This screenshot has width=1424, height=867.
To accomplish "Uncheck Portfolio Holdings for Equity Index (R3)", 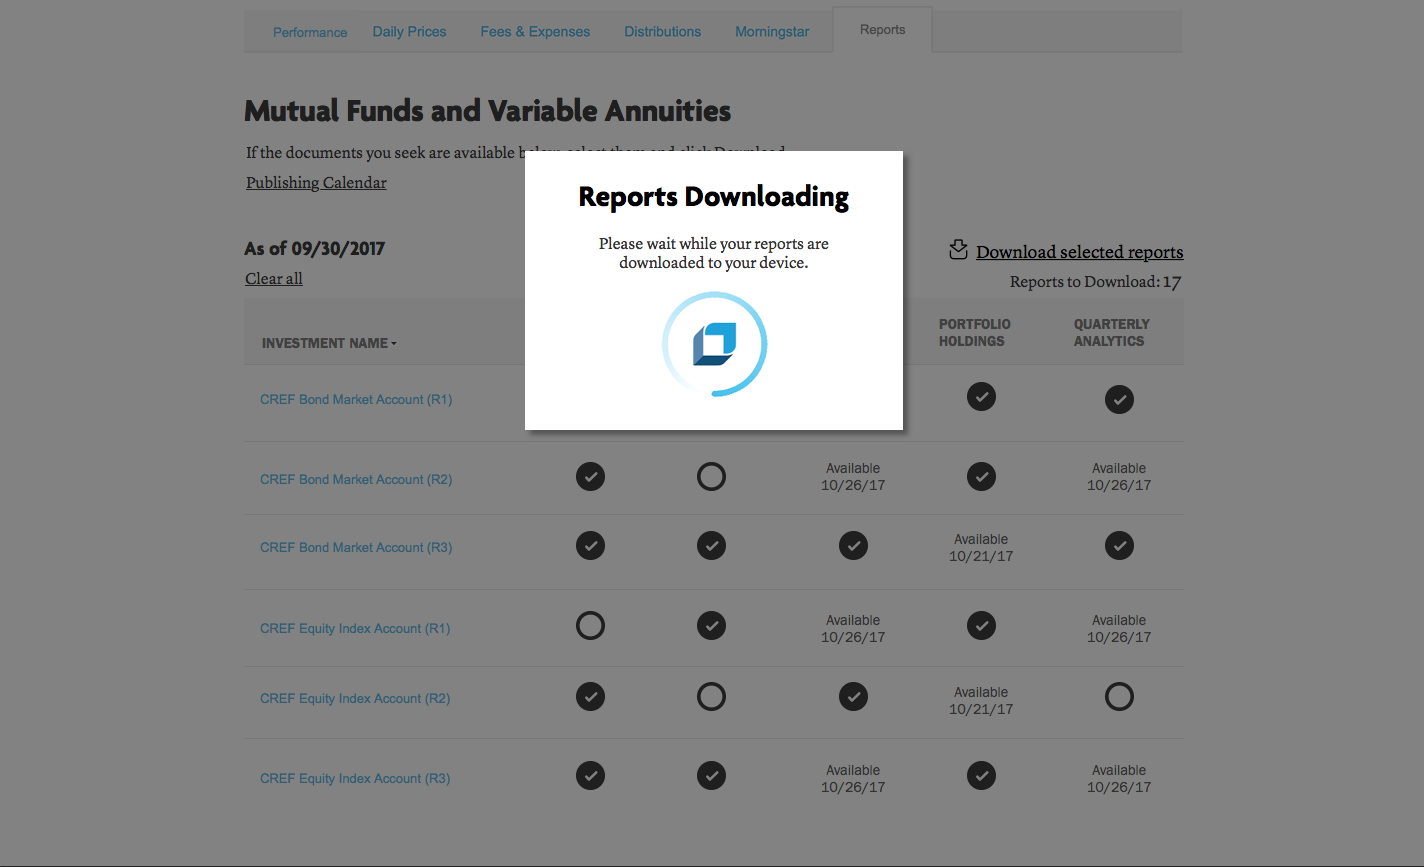I will pos(981,776).
